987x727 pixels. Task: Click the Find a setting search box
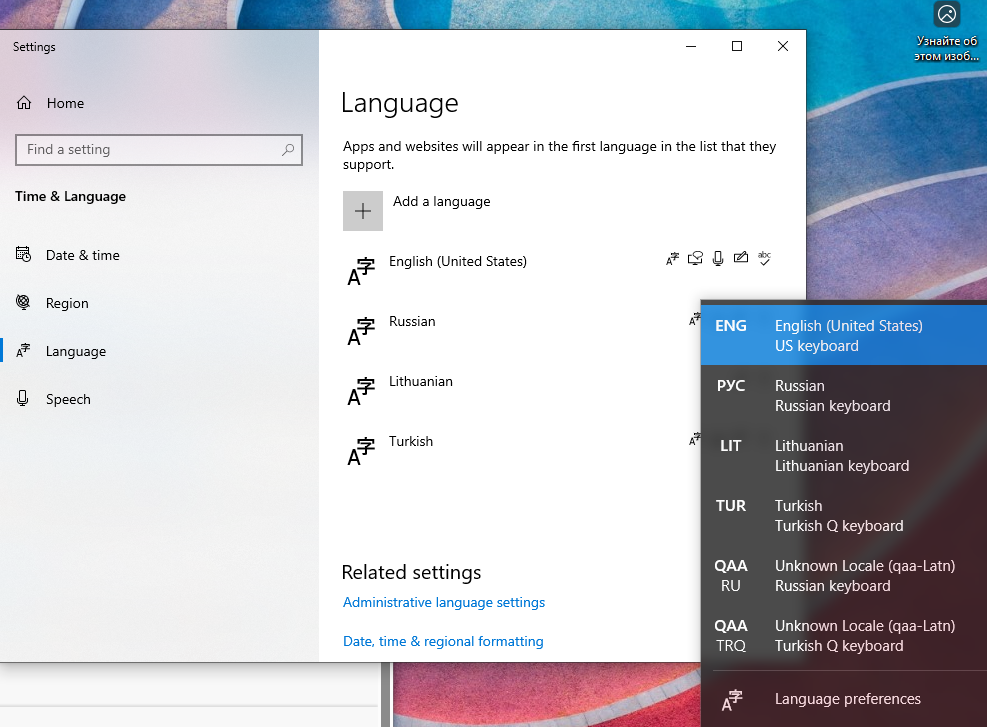point(158,149)
